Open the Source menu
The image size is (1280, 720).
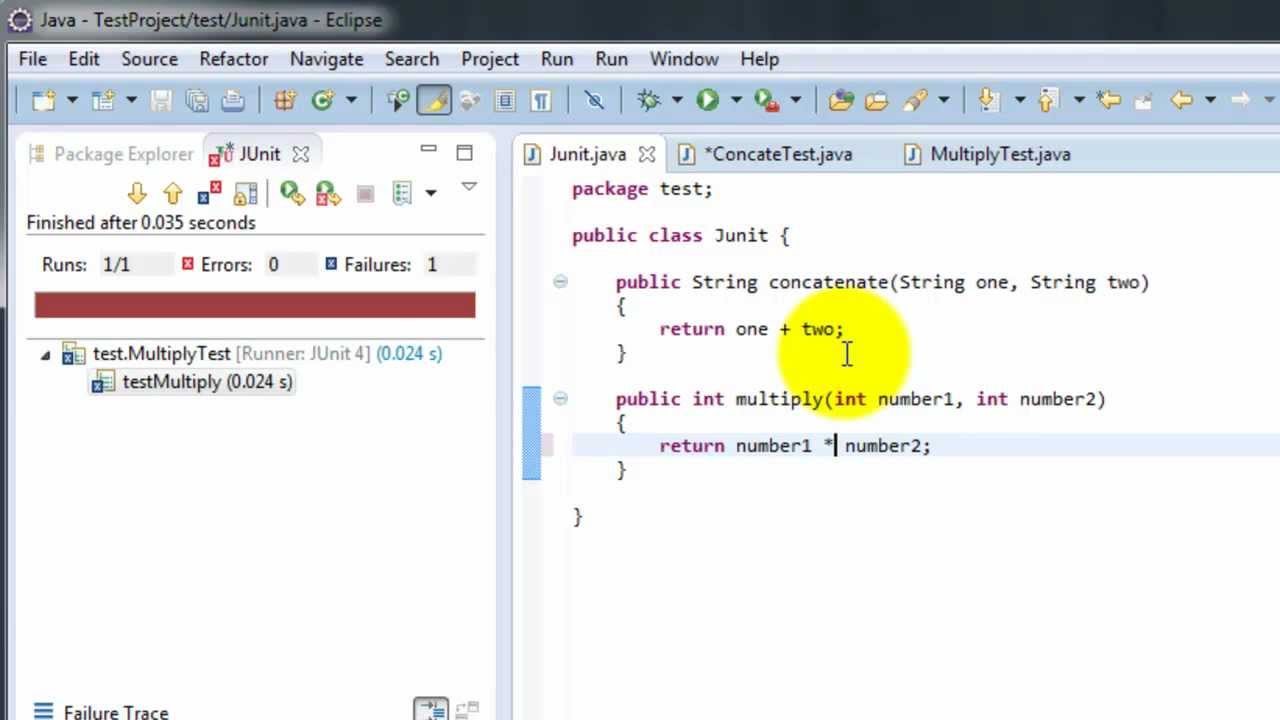click(150, 59)
